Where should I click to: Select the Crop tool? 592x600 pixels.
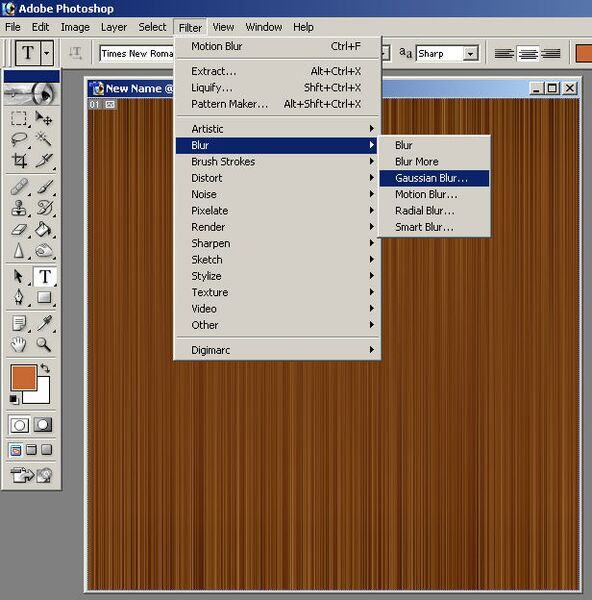coord(18,160)
